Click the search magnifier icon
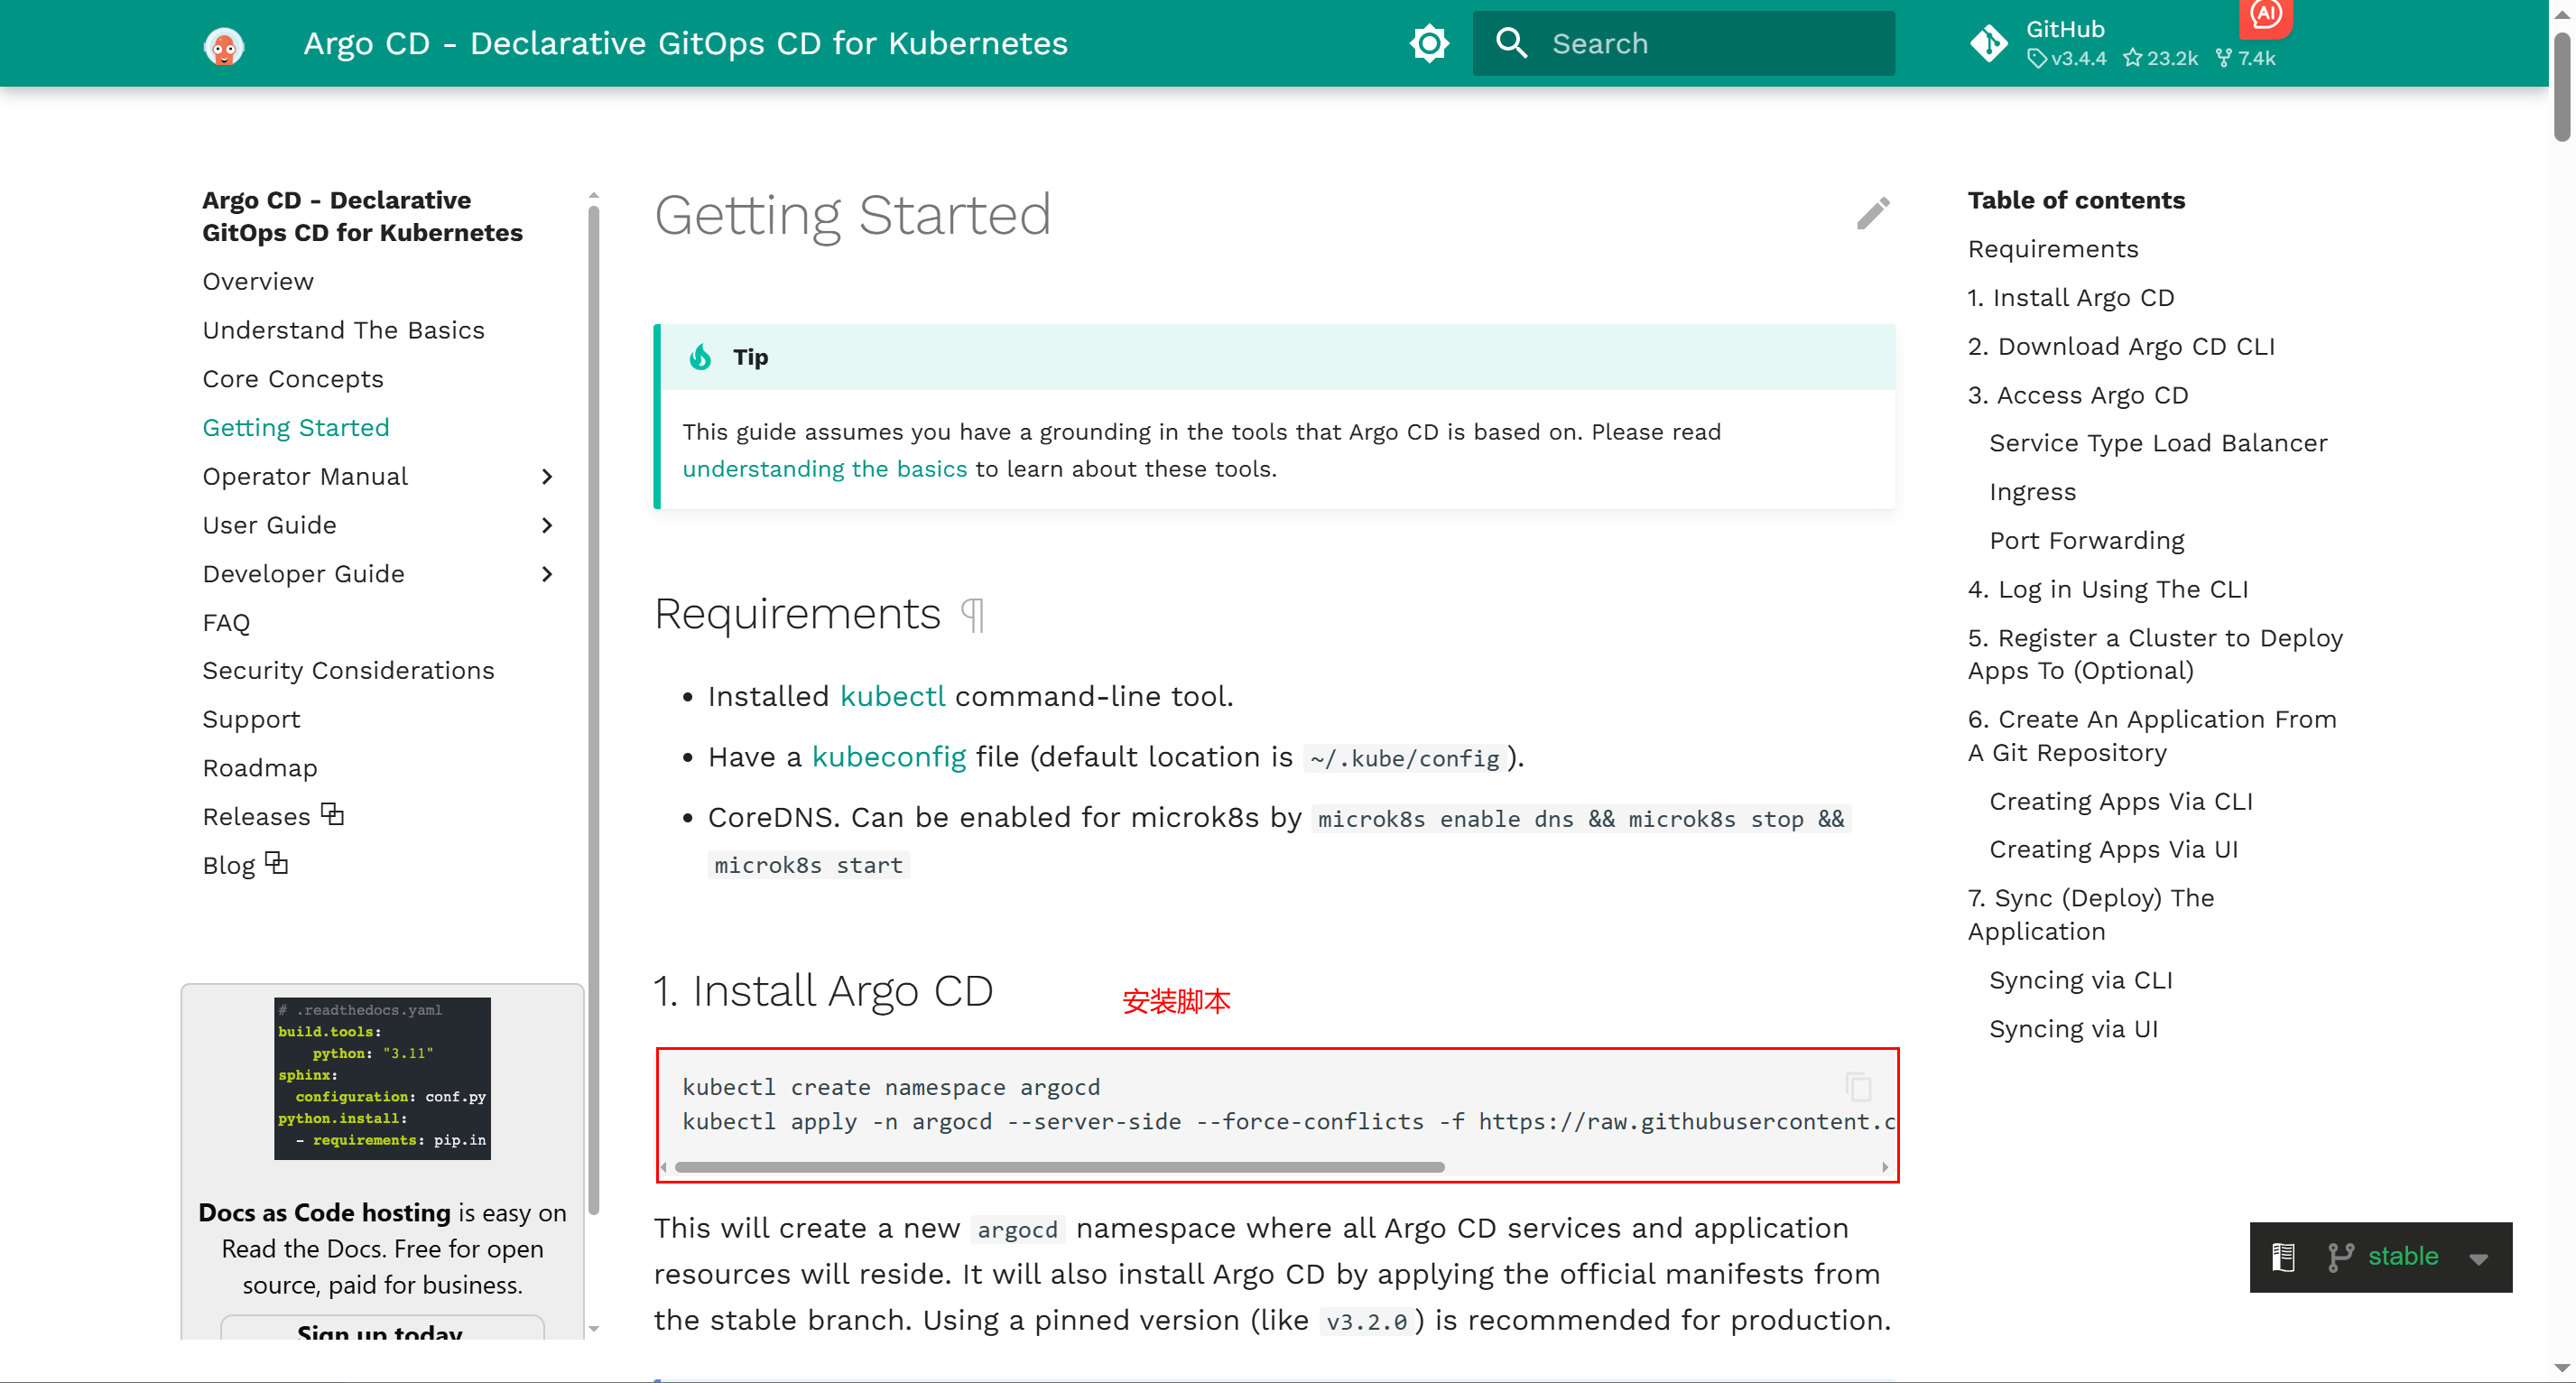This screenshot has width=2576, height=1383. (x=1511, y=44)
